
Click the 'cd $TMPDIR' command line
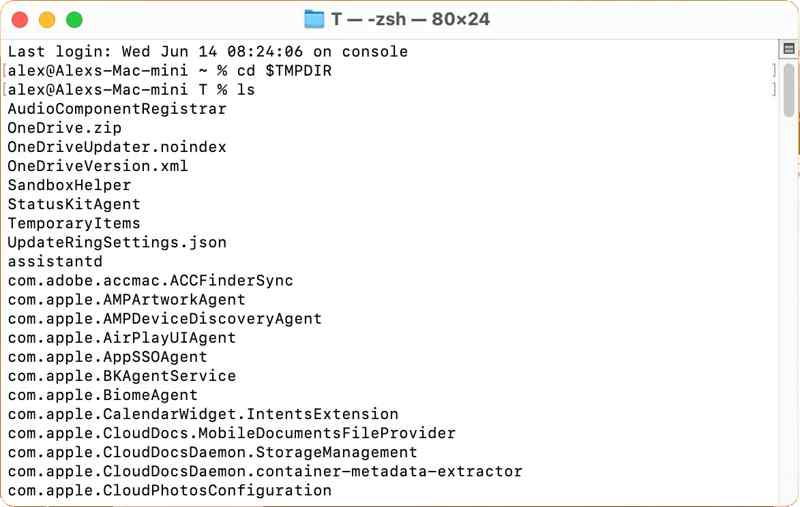(x=169, y=70)
